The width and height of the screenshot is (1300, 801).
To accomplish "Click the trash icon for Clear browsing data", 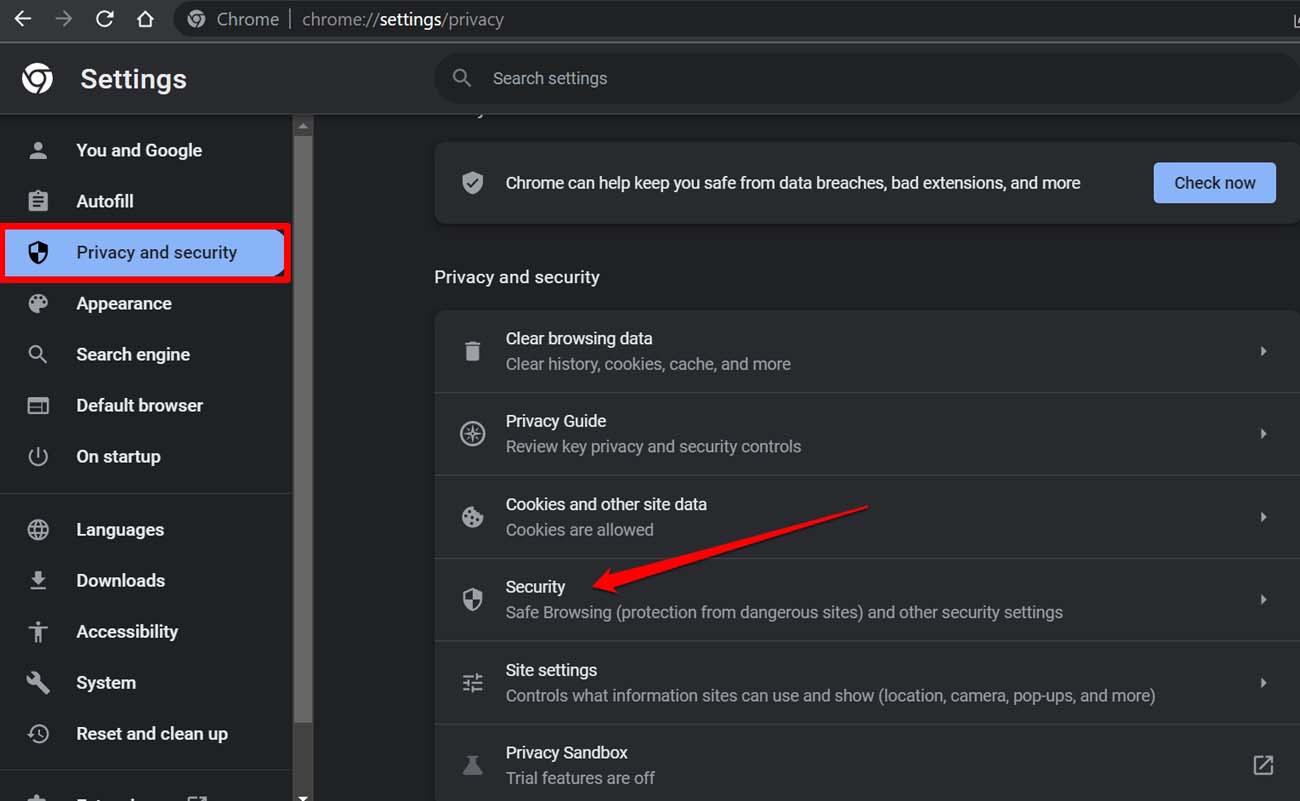I will 472,351.
